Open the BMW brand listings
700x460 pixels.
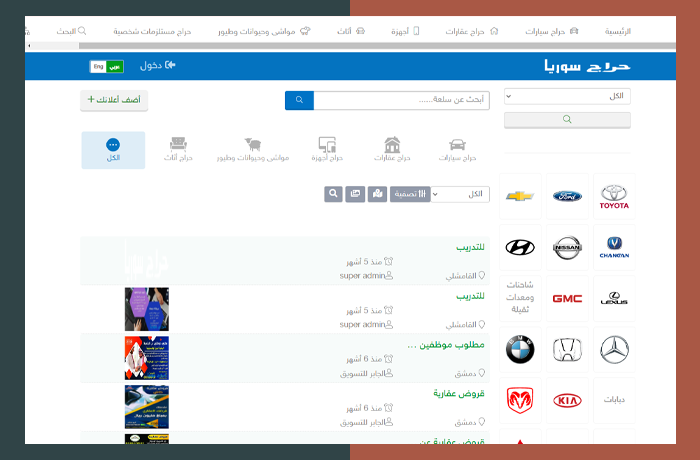pos(520,349)
